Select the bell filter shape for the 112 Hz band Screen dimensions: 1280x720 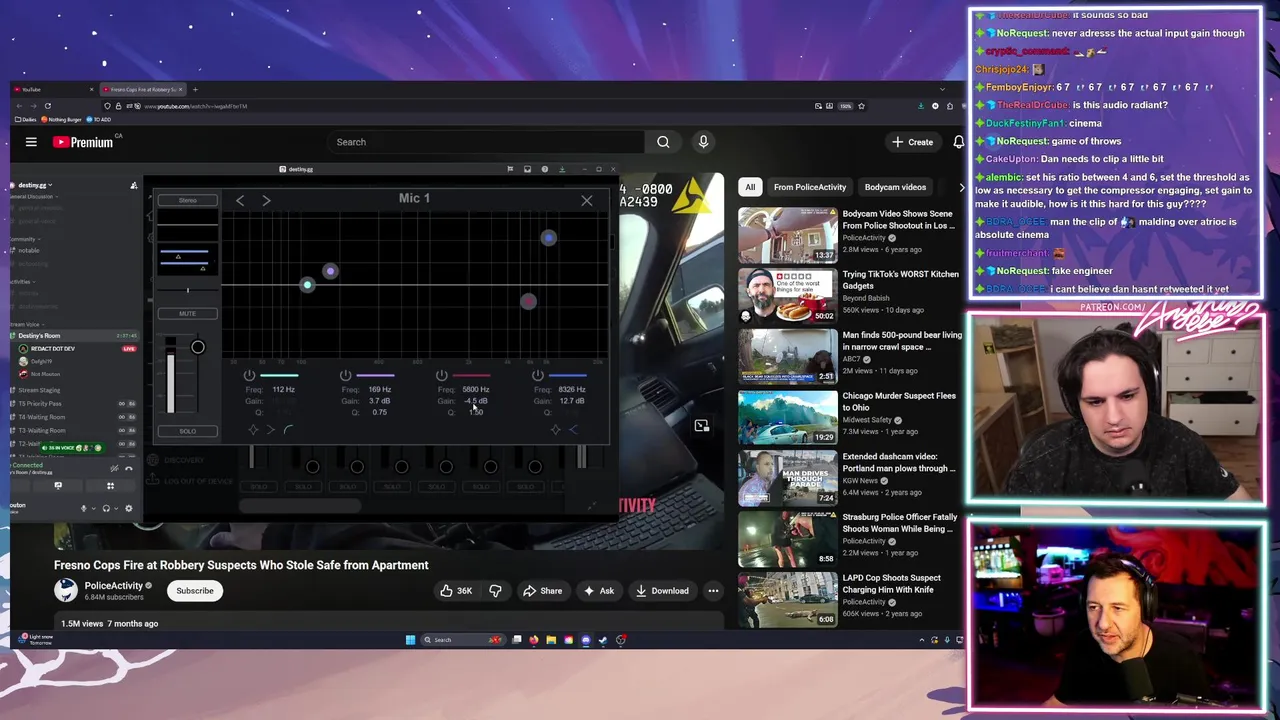pos(253,430)
